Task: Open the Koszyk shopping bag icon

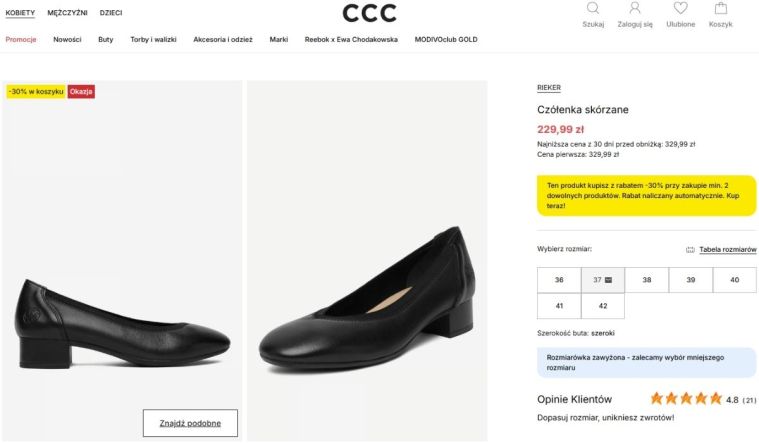Action: coord(720,8)
